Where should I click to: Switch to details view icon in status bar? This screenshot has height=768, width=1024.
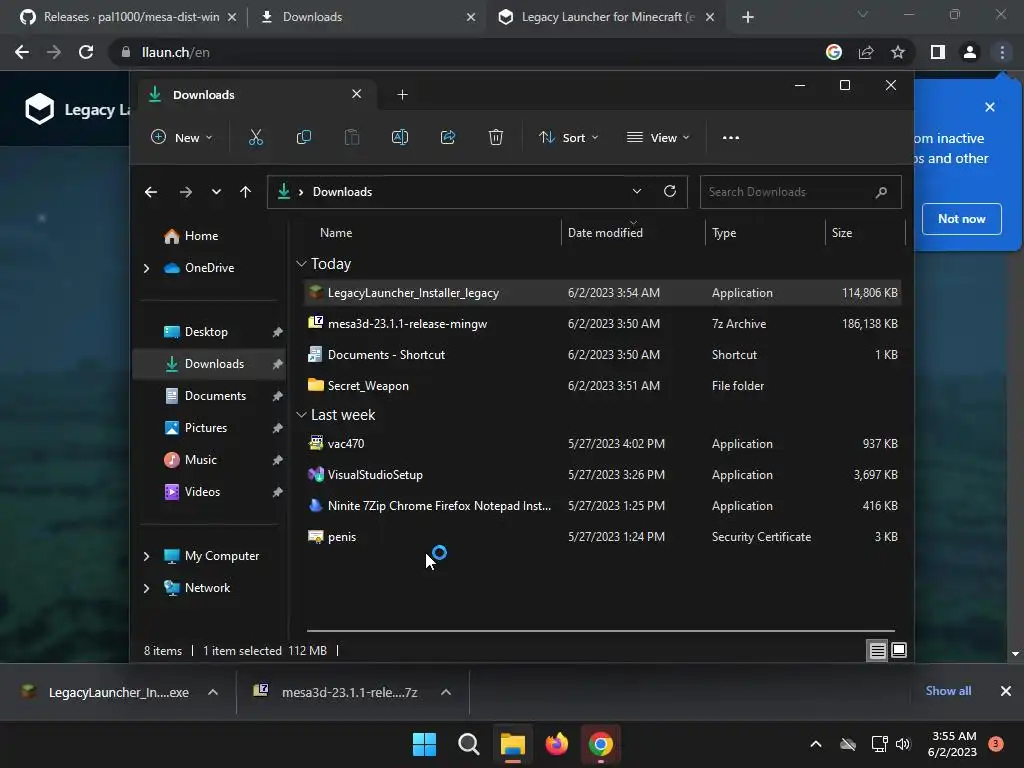pyautogui.click(x=877, y=650)
